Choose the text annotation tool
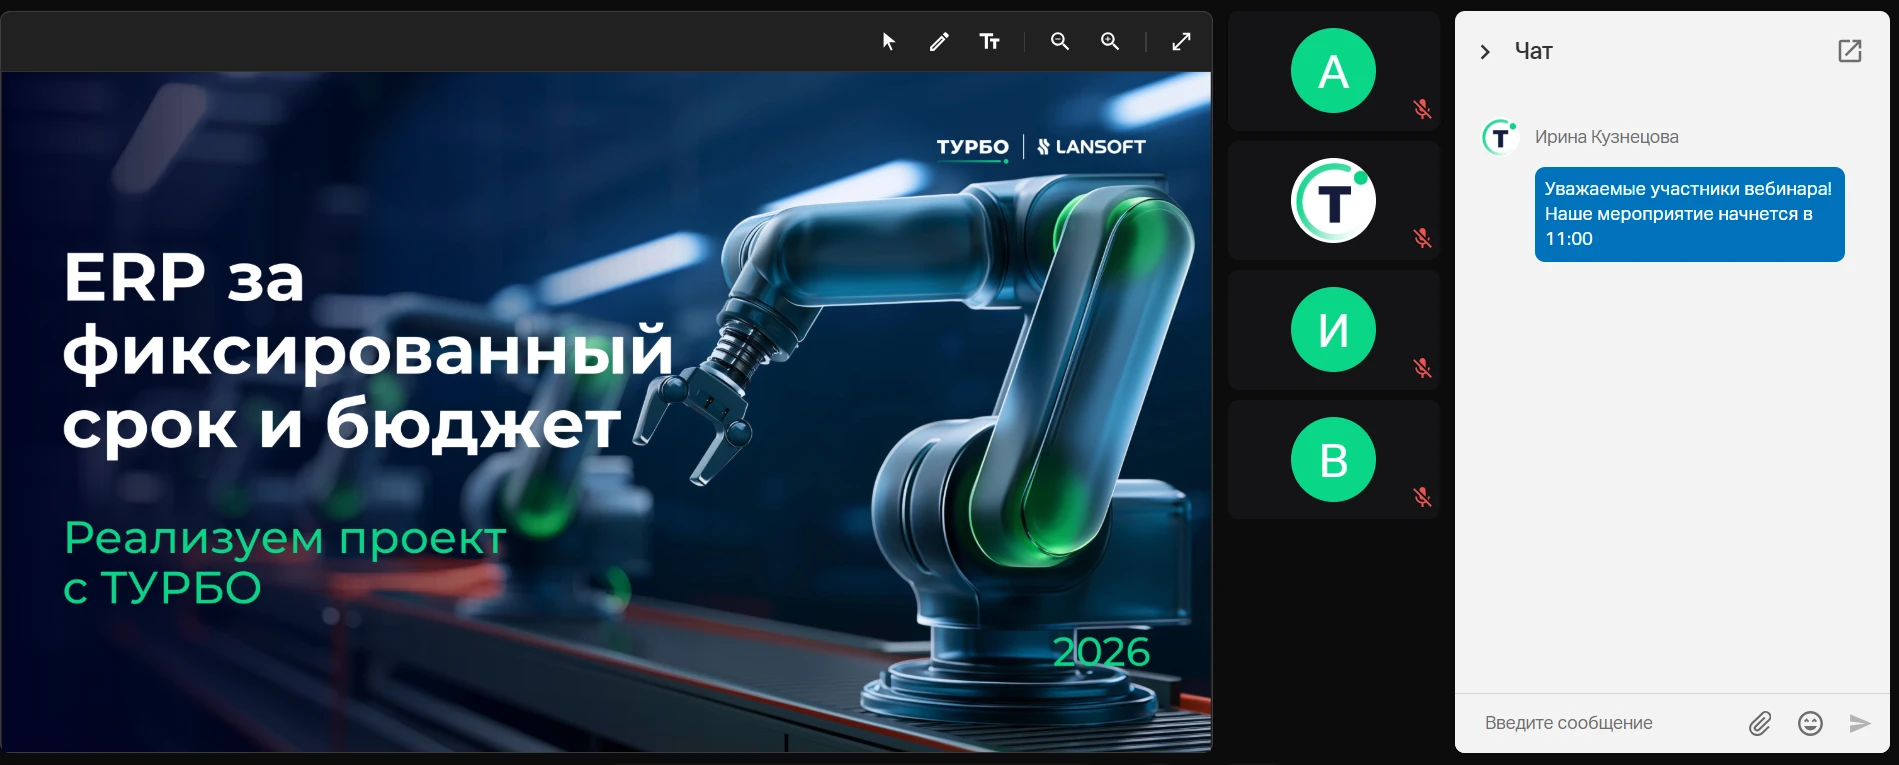1899x765 pixels. [x=990, y=41]
